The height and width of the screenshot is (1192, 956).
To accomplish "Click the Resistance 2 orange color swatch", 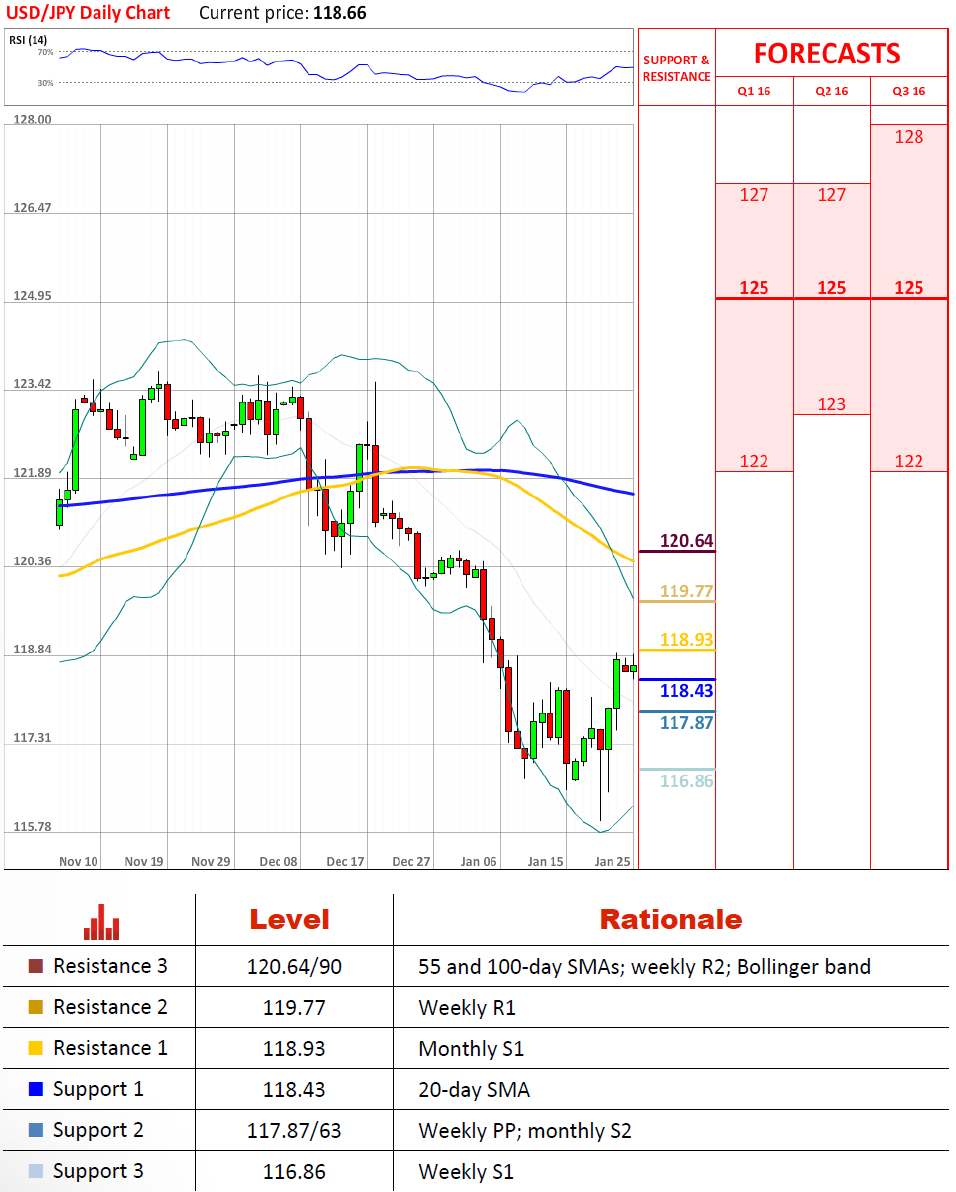I will pos(36,1007).
